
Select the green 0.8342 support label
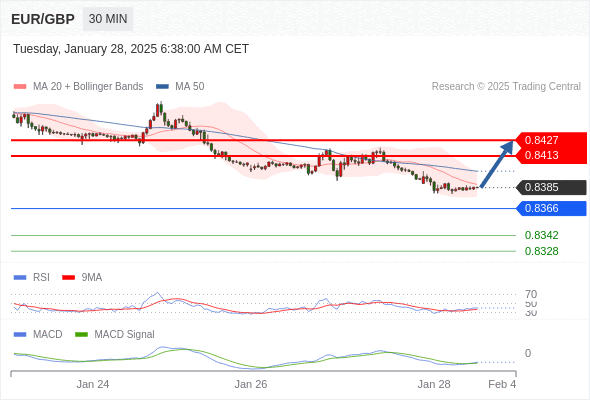pyautogui.click(x=541, y=236)
